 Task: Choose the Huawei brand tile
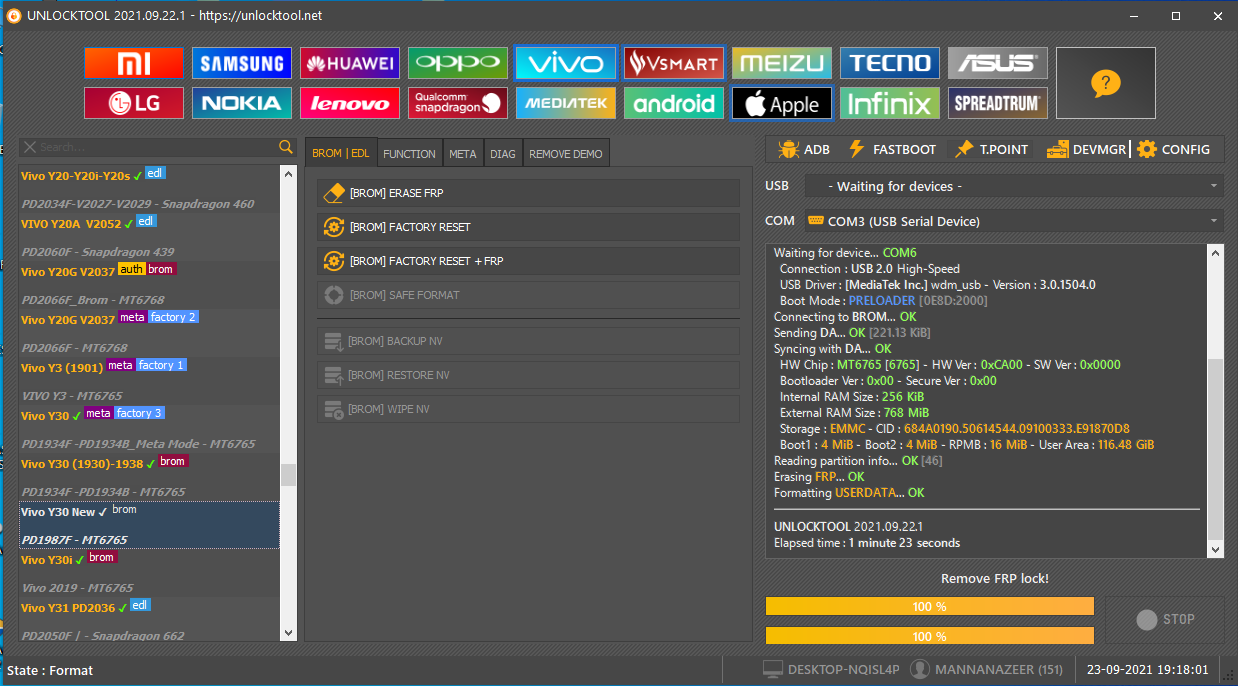(350, 63)
